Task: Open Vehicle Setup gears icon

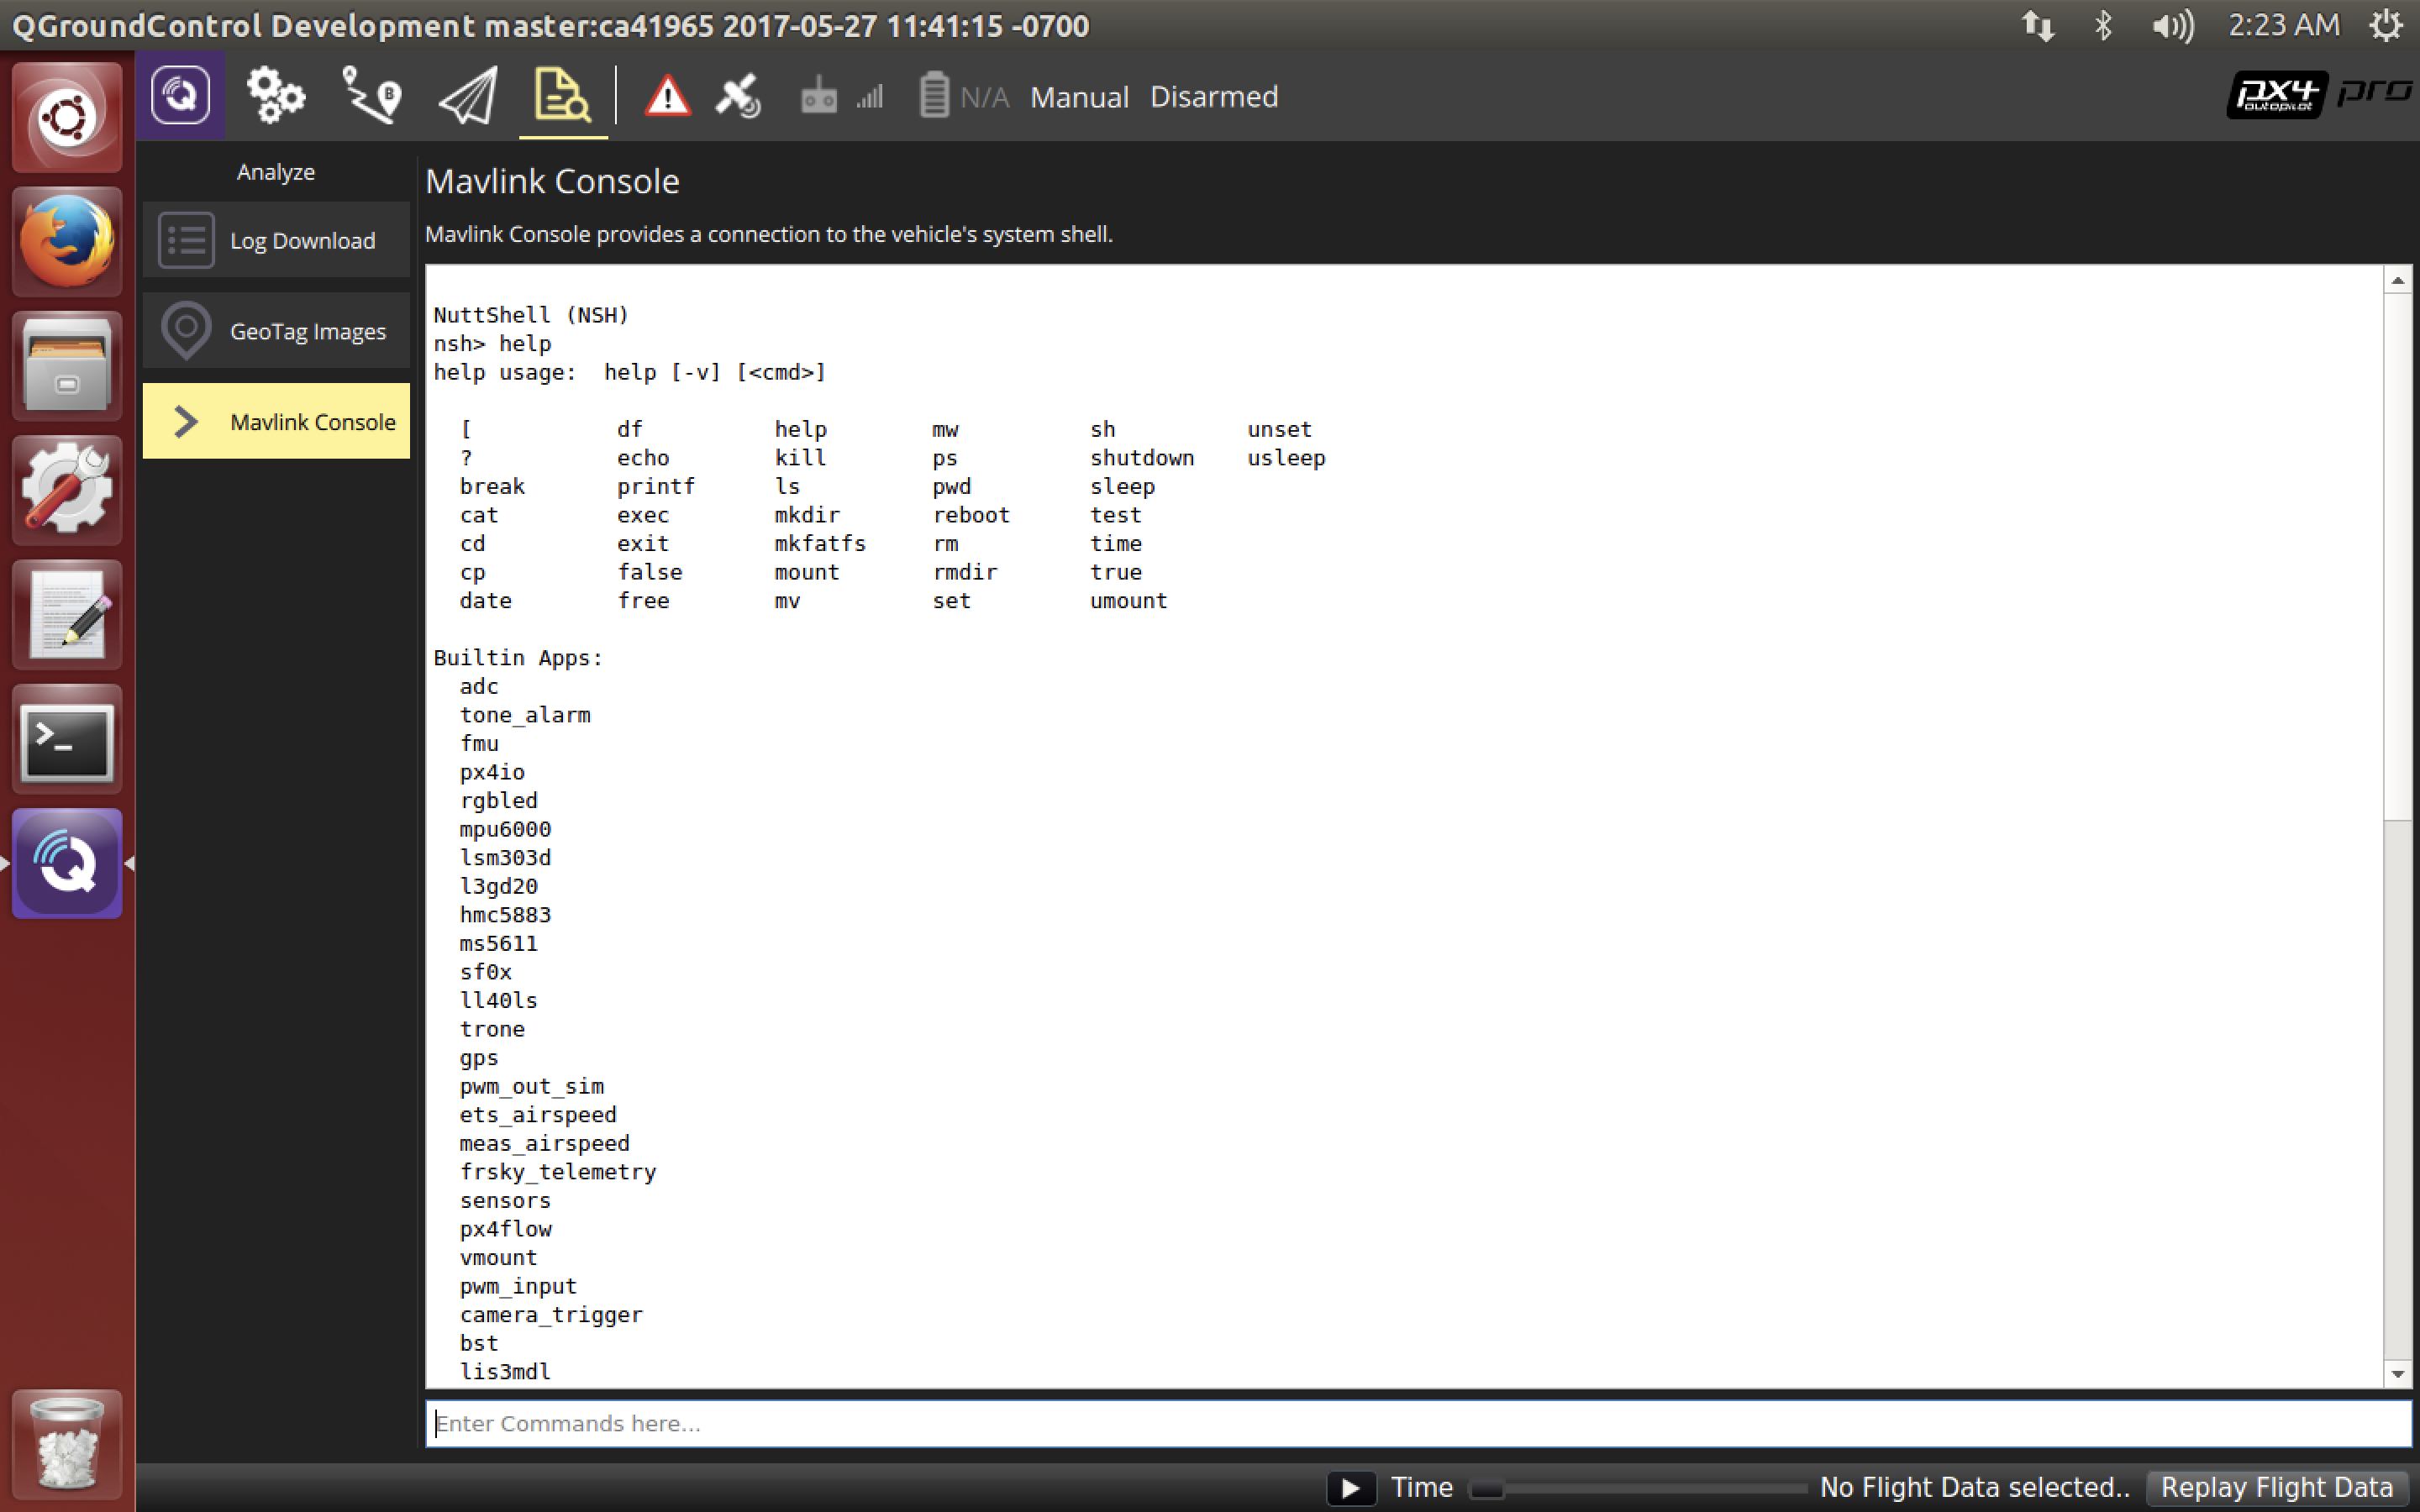Action: [x=275, y=96]
